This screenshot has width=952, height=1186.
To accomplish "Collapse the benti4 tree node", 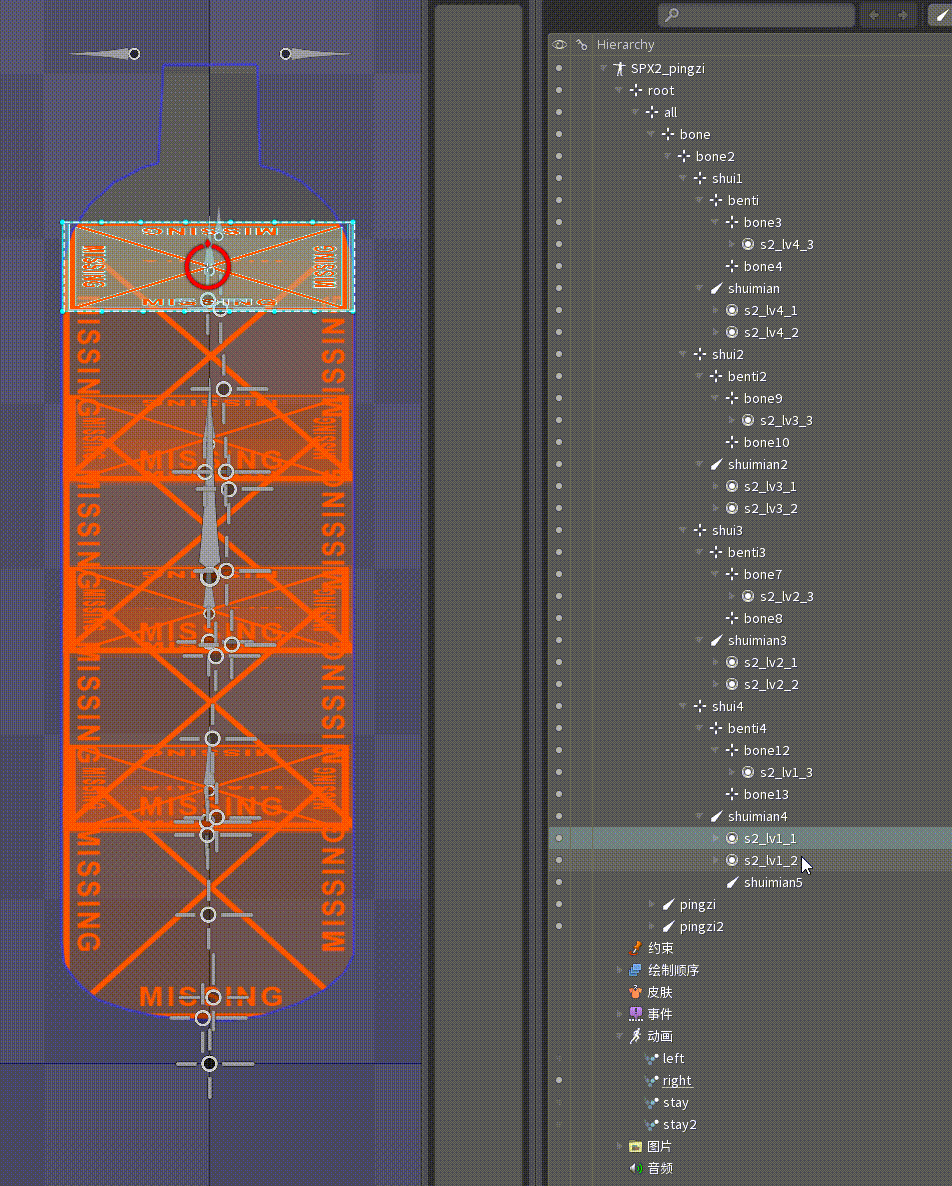I will [698, 728].
